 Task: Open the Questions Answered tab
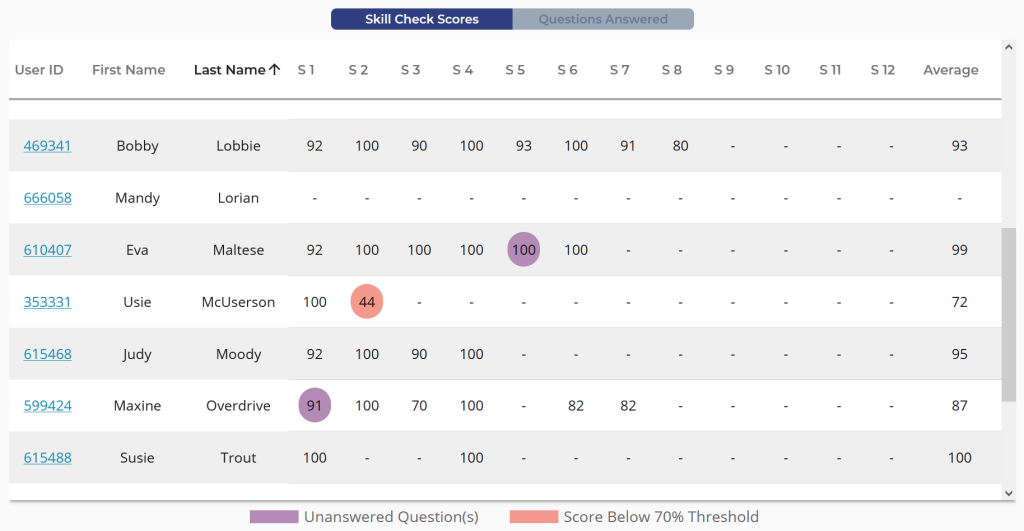pos(603,19)
